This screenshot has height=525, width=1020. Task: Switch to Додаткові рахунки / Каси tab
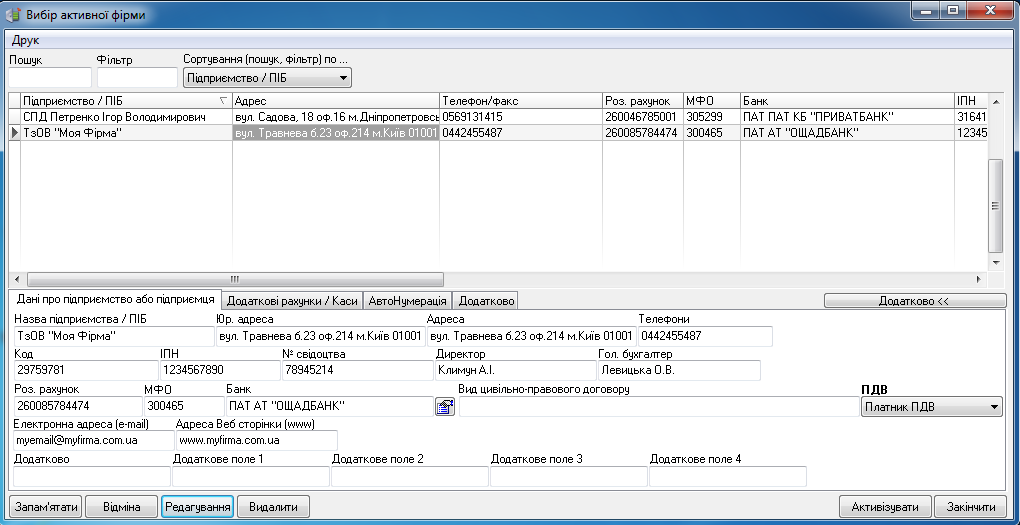292,300
